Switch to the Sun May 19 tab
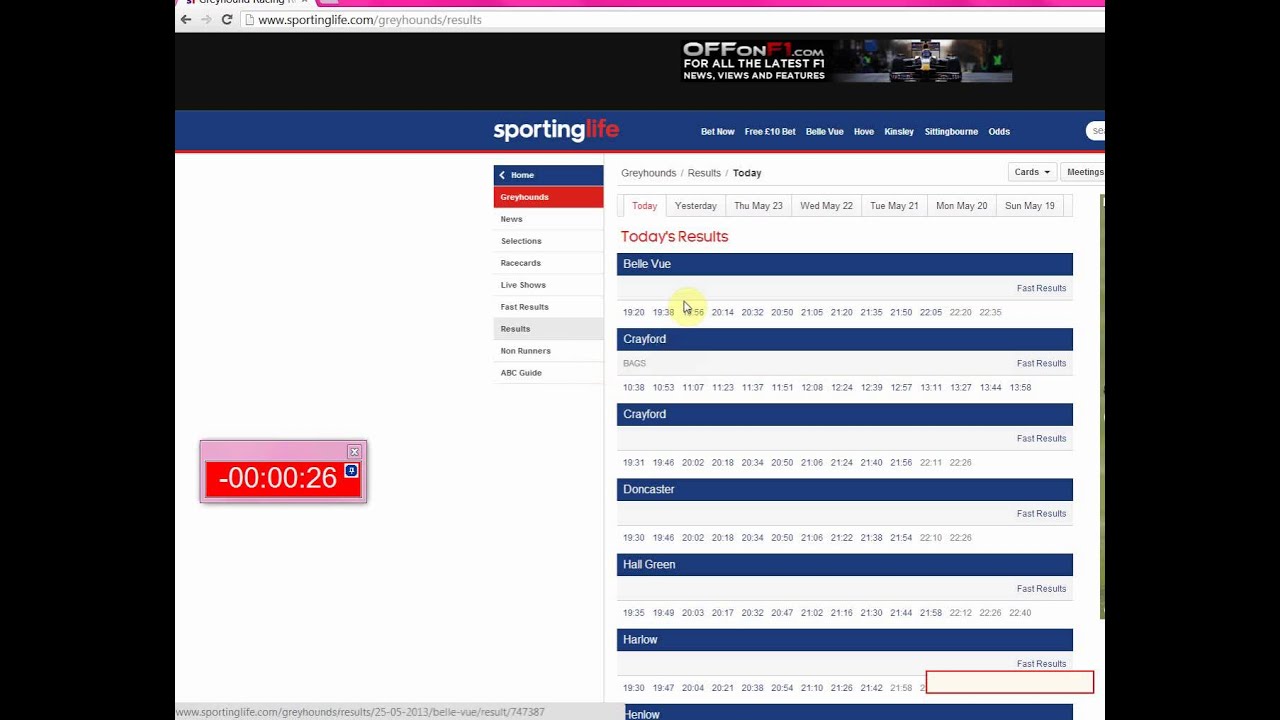The image size is (1280, 720). 1029,206
